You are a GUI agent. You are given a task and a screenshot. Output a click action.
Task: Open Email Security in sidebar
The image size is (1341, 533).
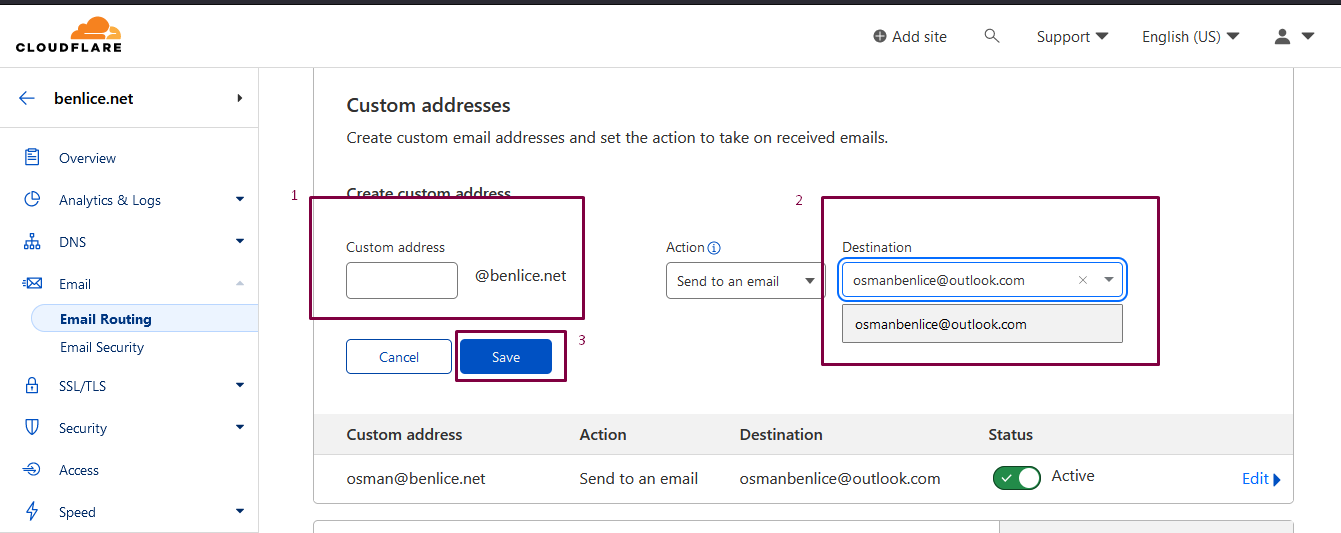coord(102,347)
